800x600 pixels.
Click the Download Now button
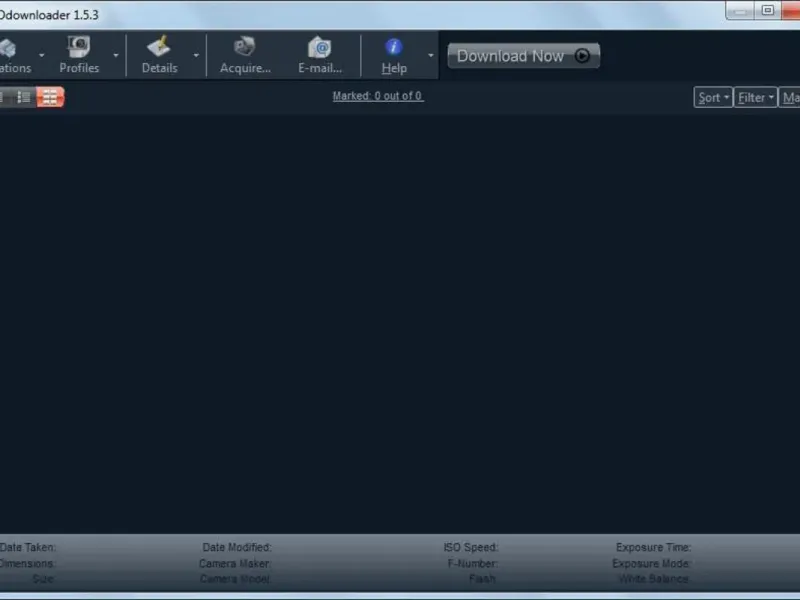pos(523,56)
